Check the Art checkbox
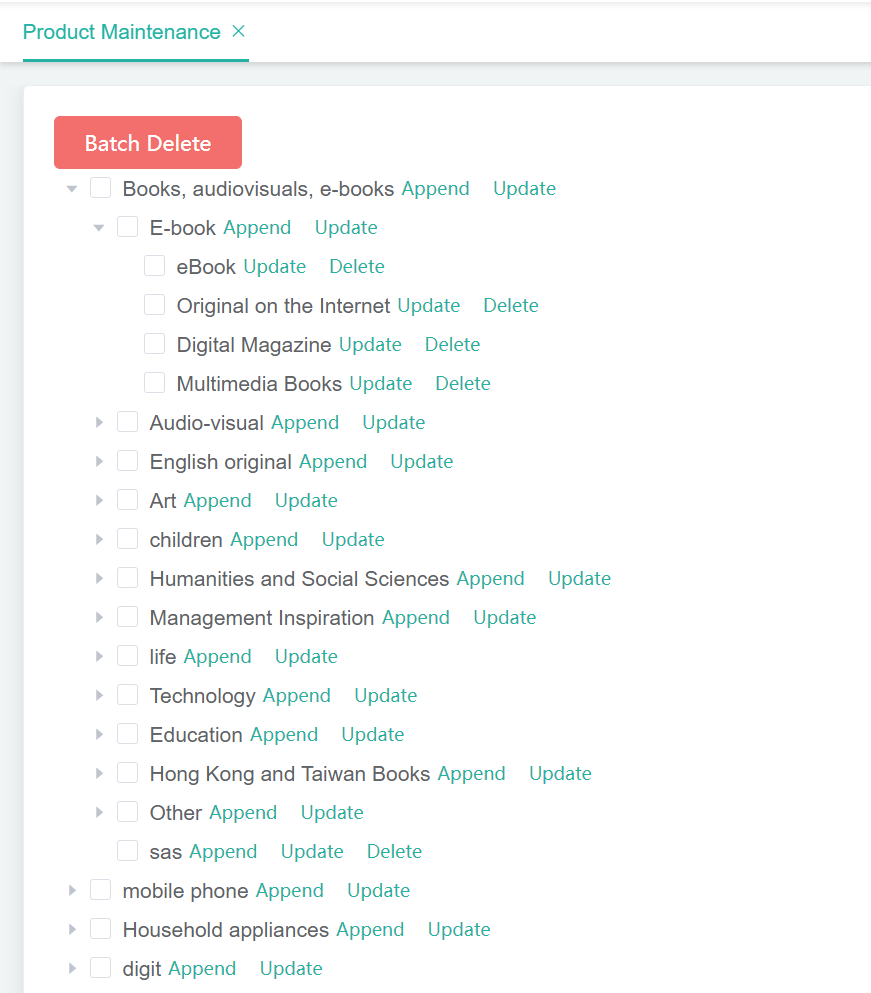871x993 pixels. pos(127,500)
